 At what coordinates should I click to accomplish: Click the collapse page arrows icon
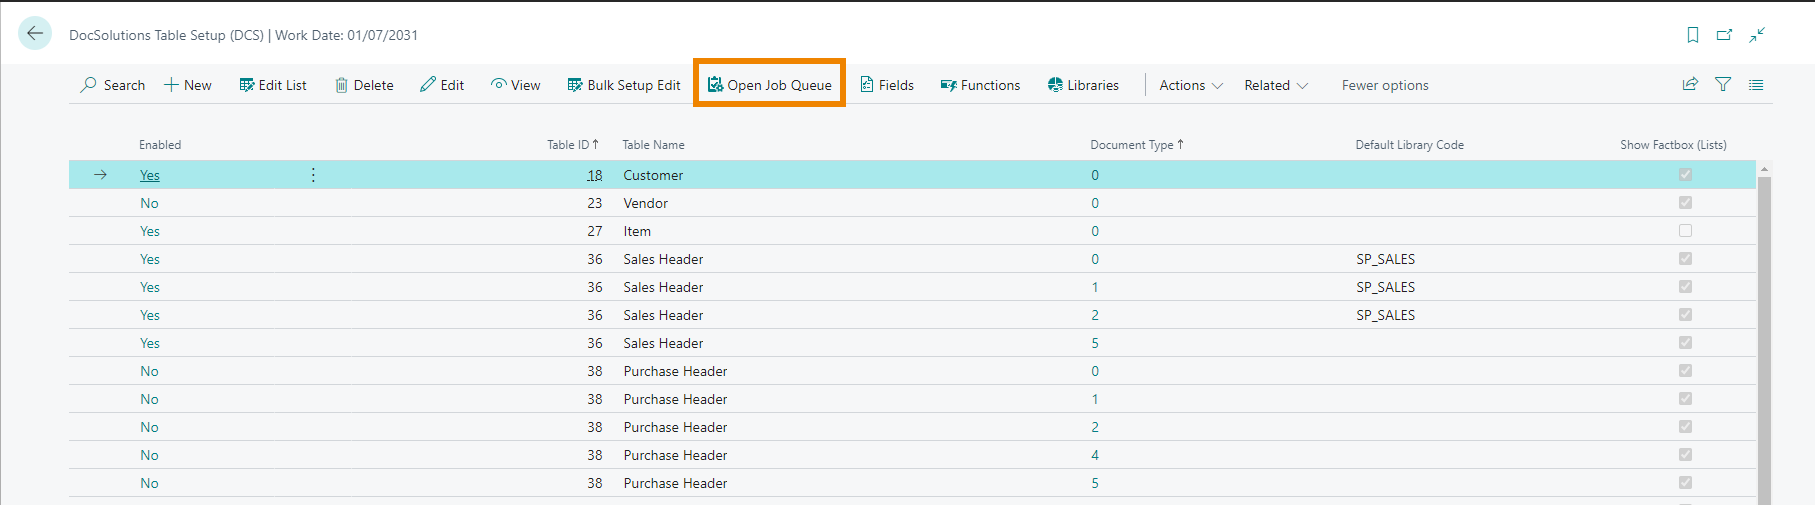coord(1757,35)
